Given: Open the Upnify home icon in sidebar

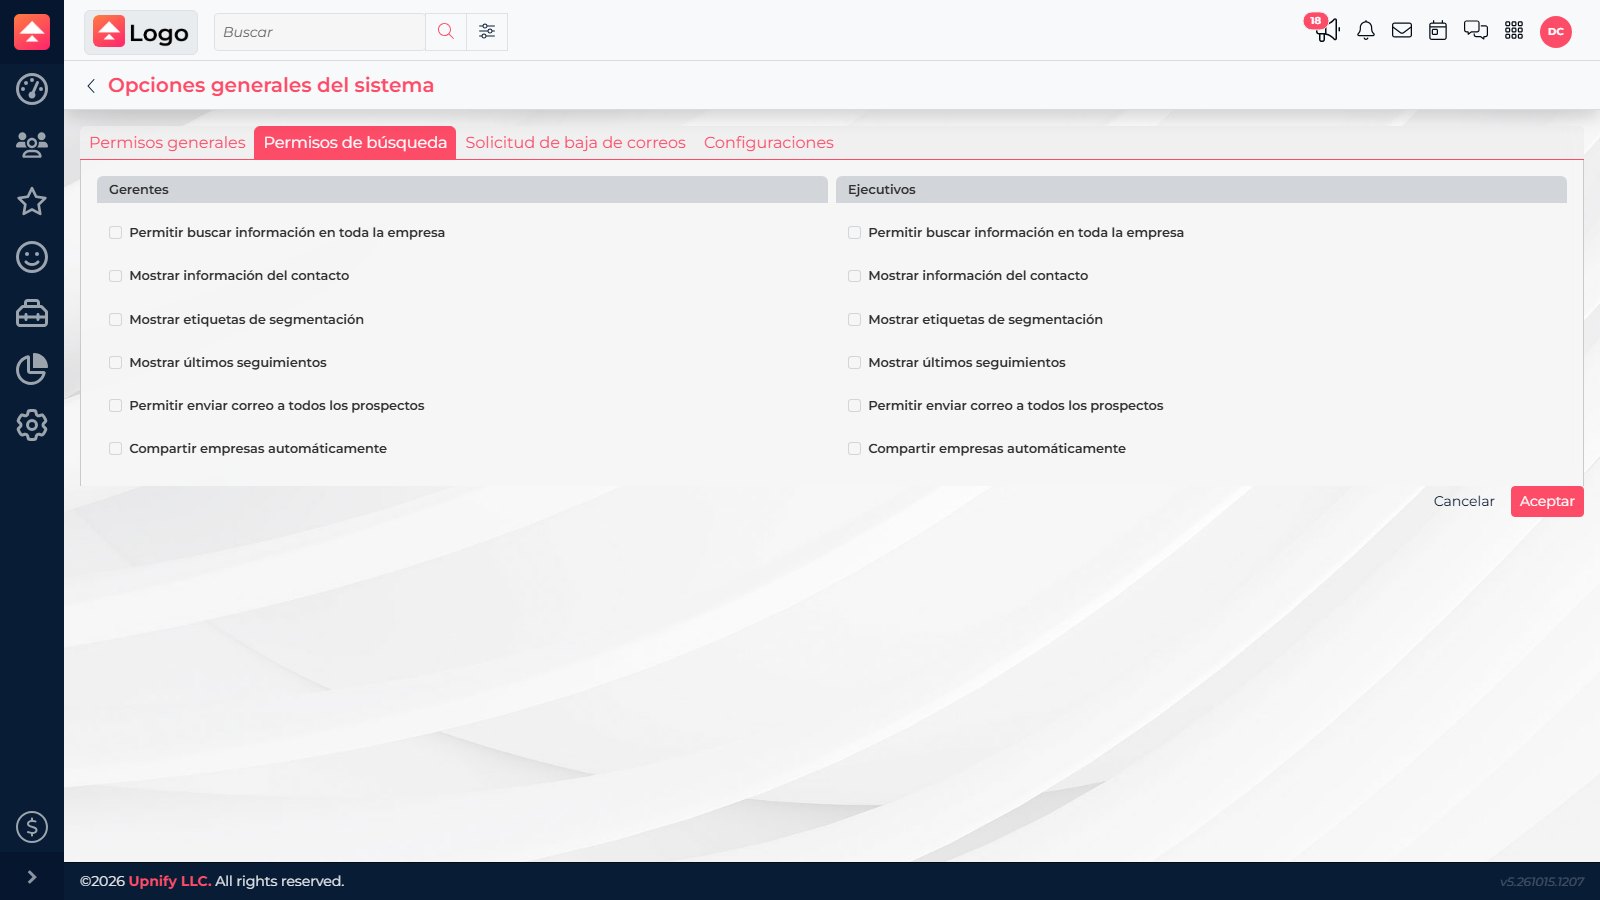Looking at the screenshot, I should (x=32, y=32).
